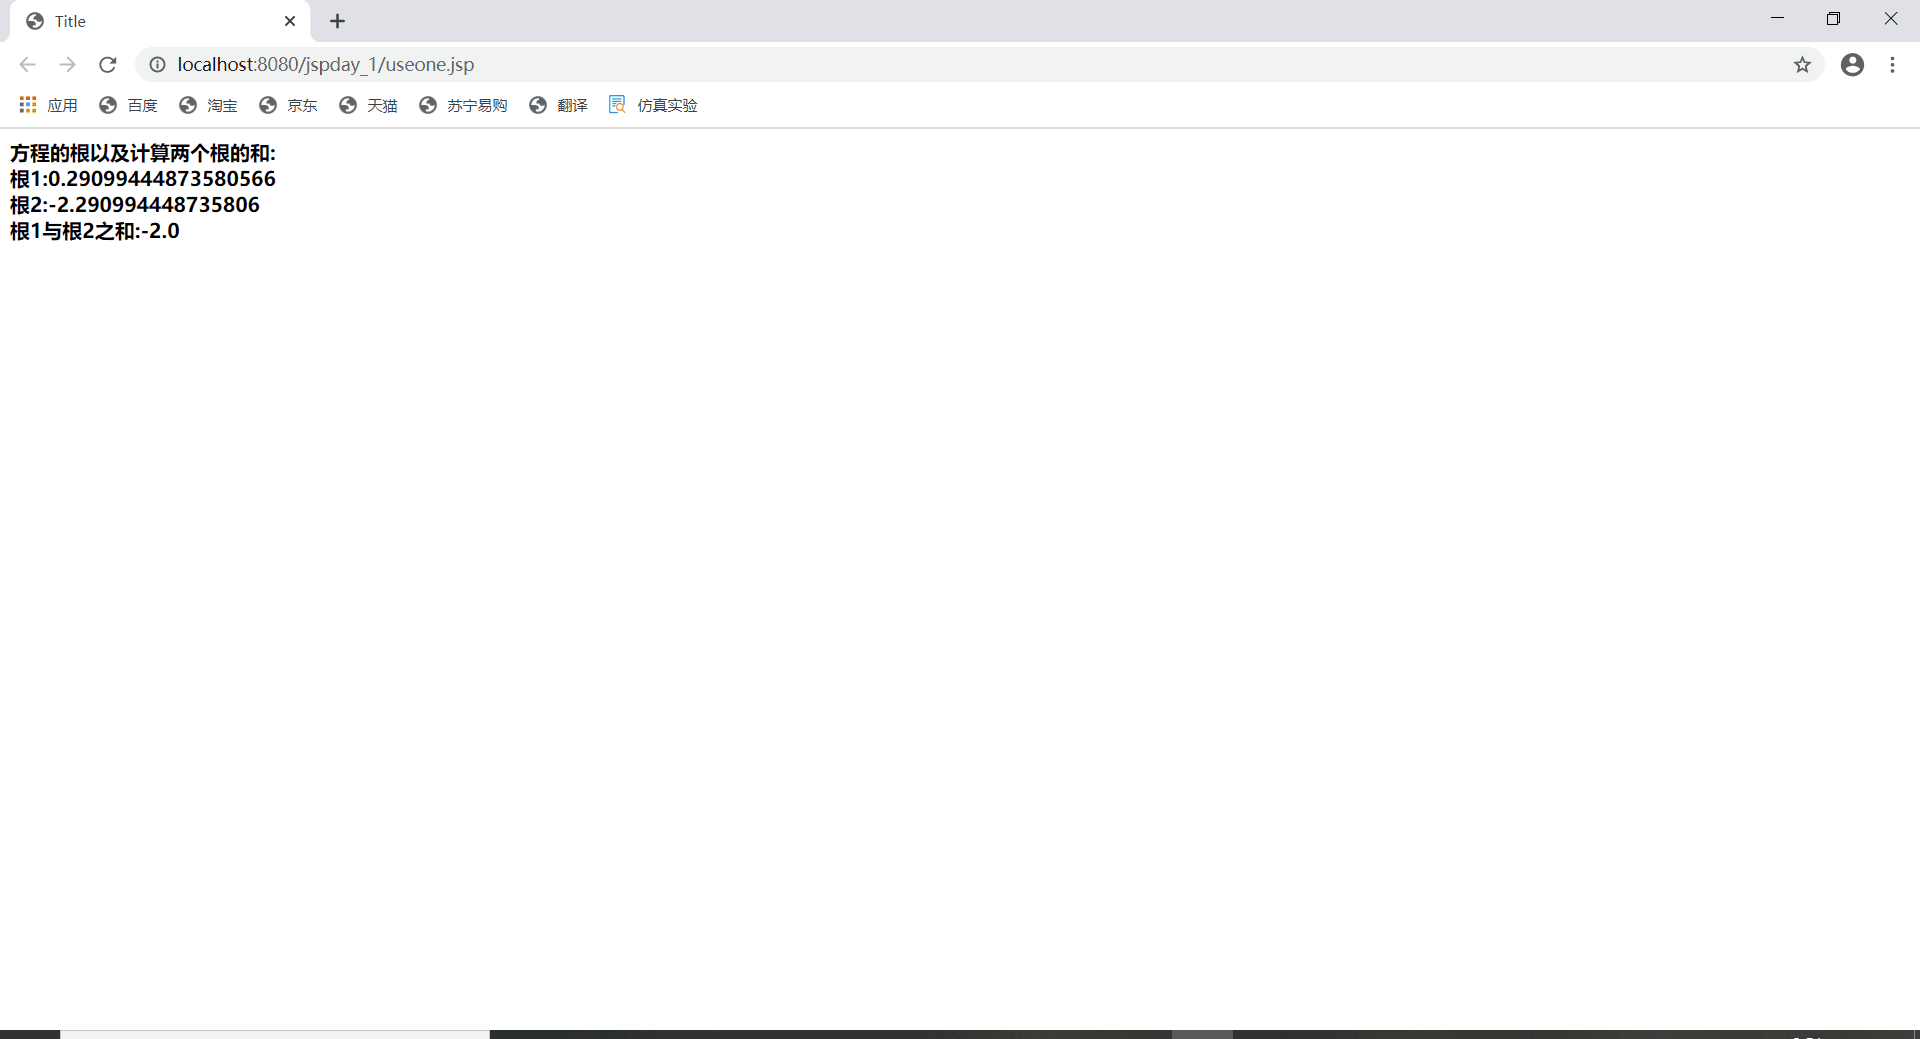The width and height of the screenshot is (1920, 1039).
Task: Click inside the address bar
Action: pyautogui.click(x=600, y=64)
